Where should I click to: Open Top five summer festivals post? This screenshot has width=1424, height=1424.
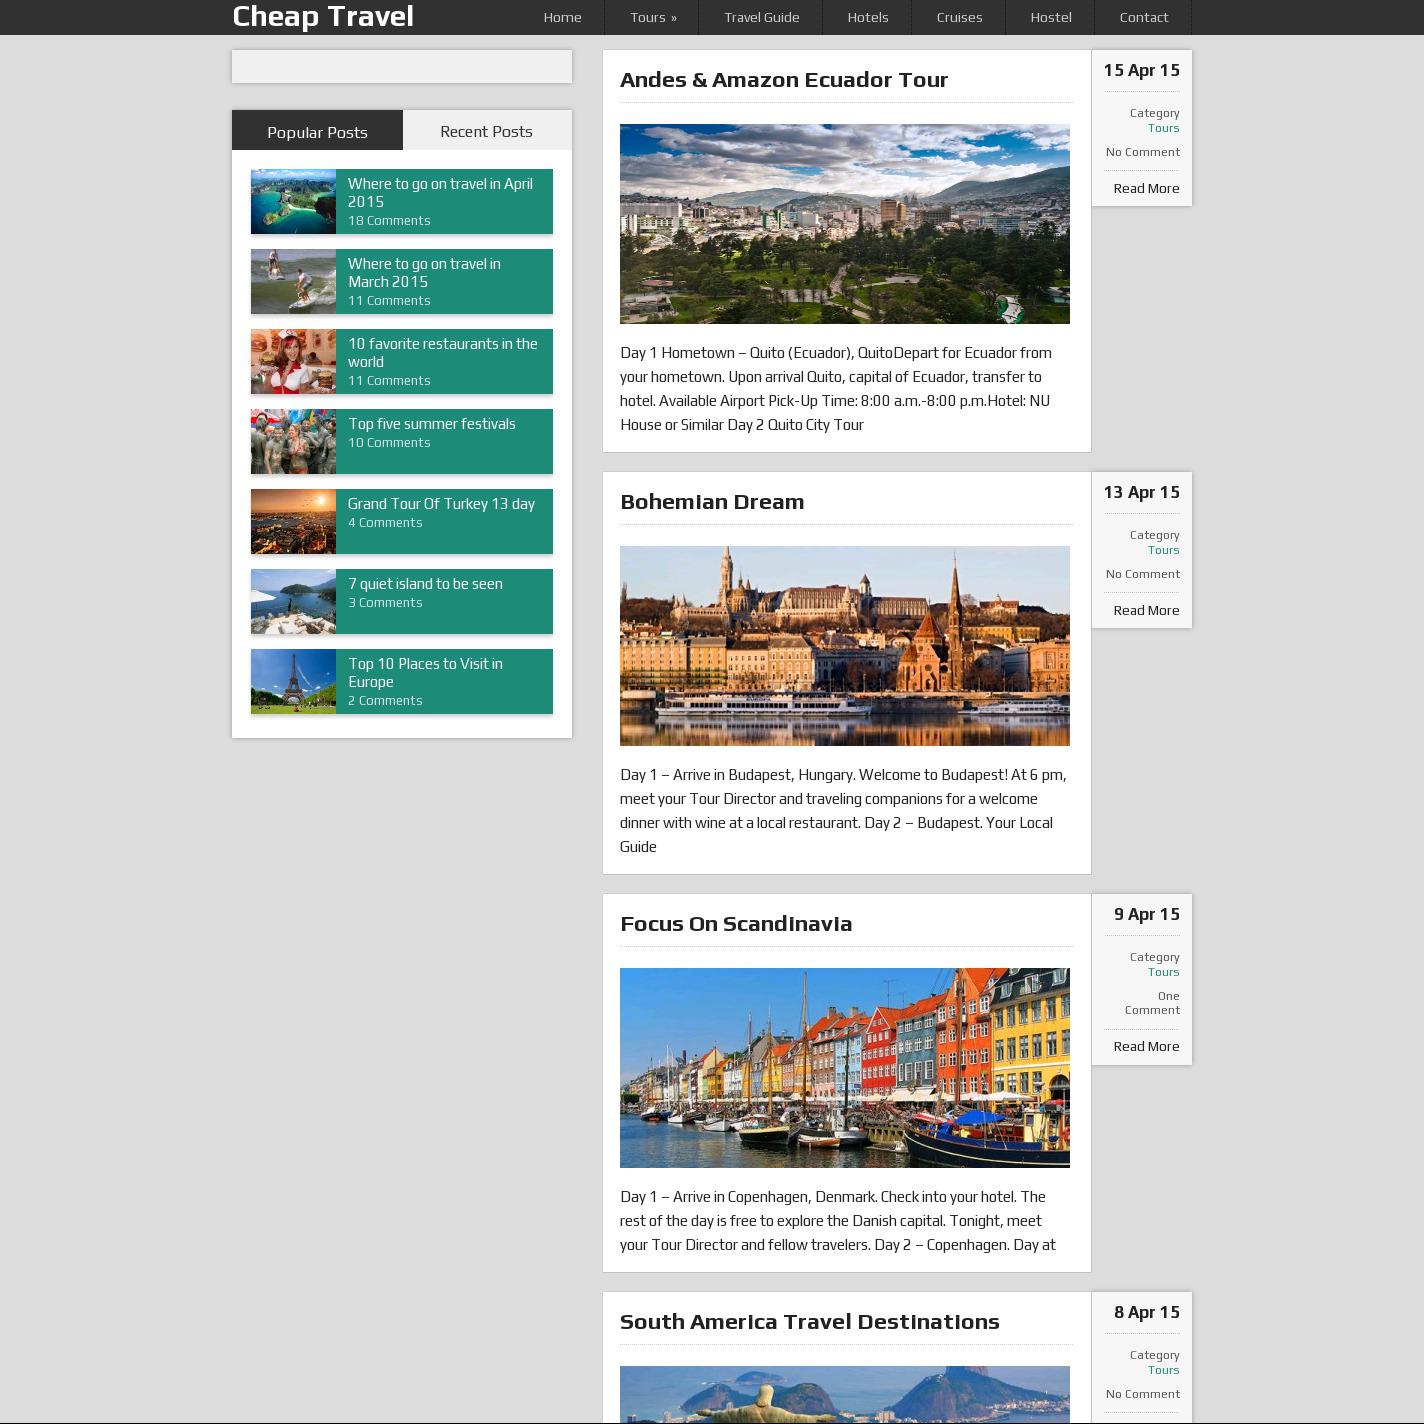[x=431, y=424]
